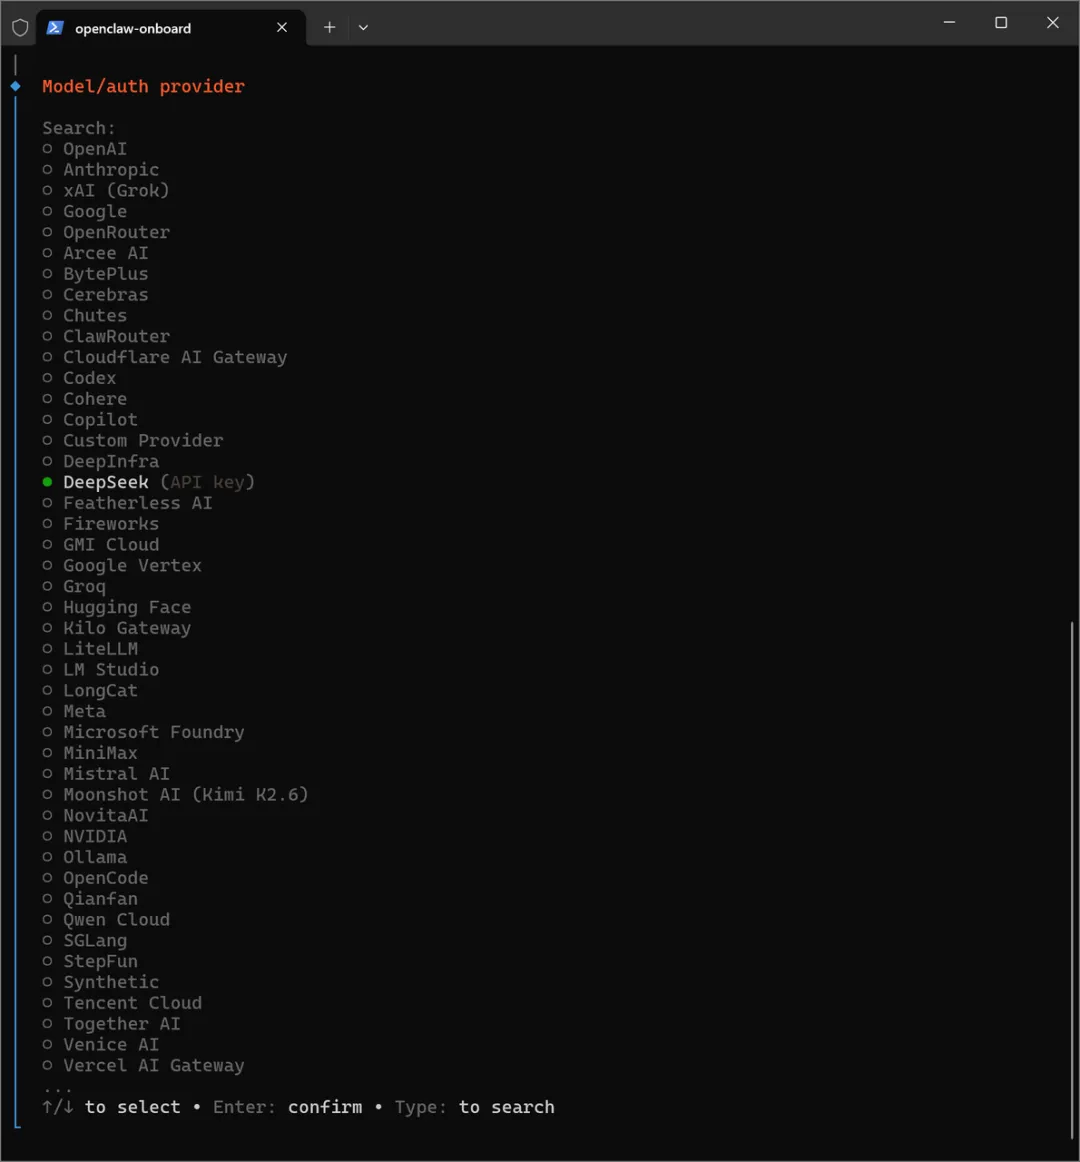This screenshot has height=1162, width=1080.
Task: Open the new-tab profile dropdown chevron
Action: coord(363,27)
